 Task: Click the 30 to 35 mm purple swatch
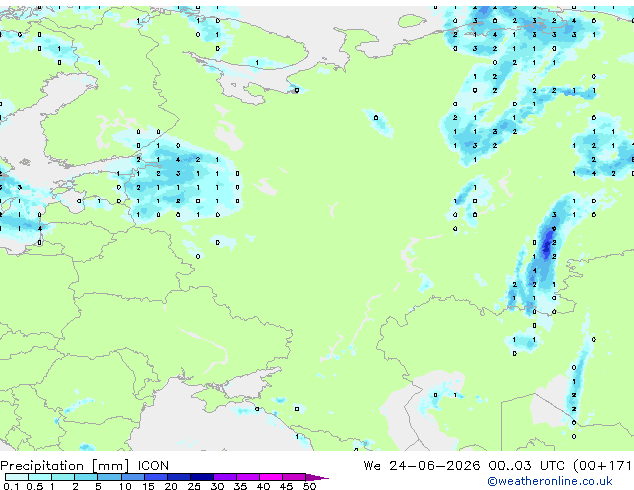pyautogui.click(x=225, y=477)
